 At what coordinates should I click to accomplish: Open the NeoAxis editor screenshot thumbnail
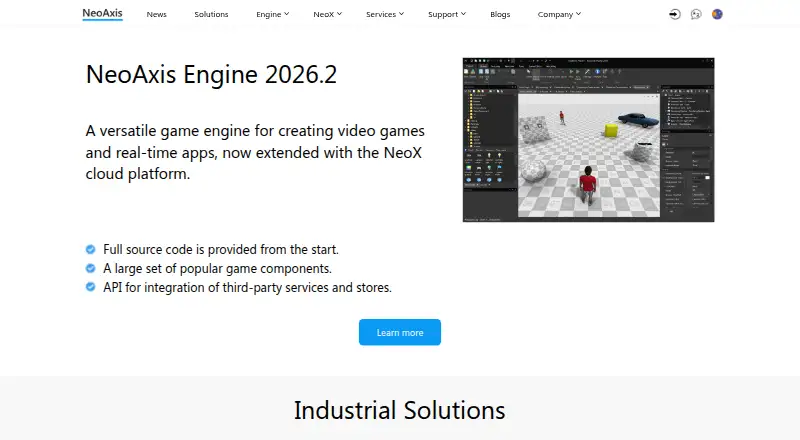click(588, 140)
